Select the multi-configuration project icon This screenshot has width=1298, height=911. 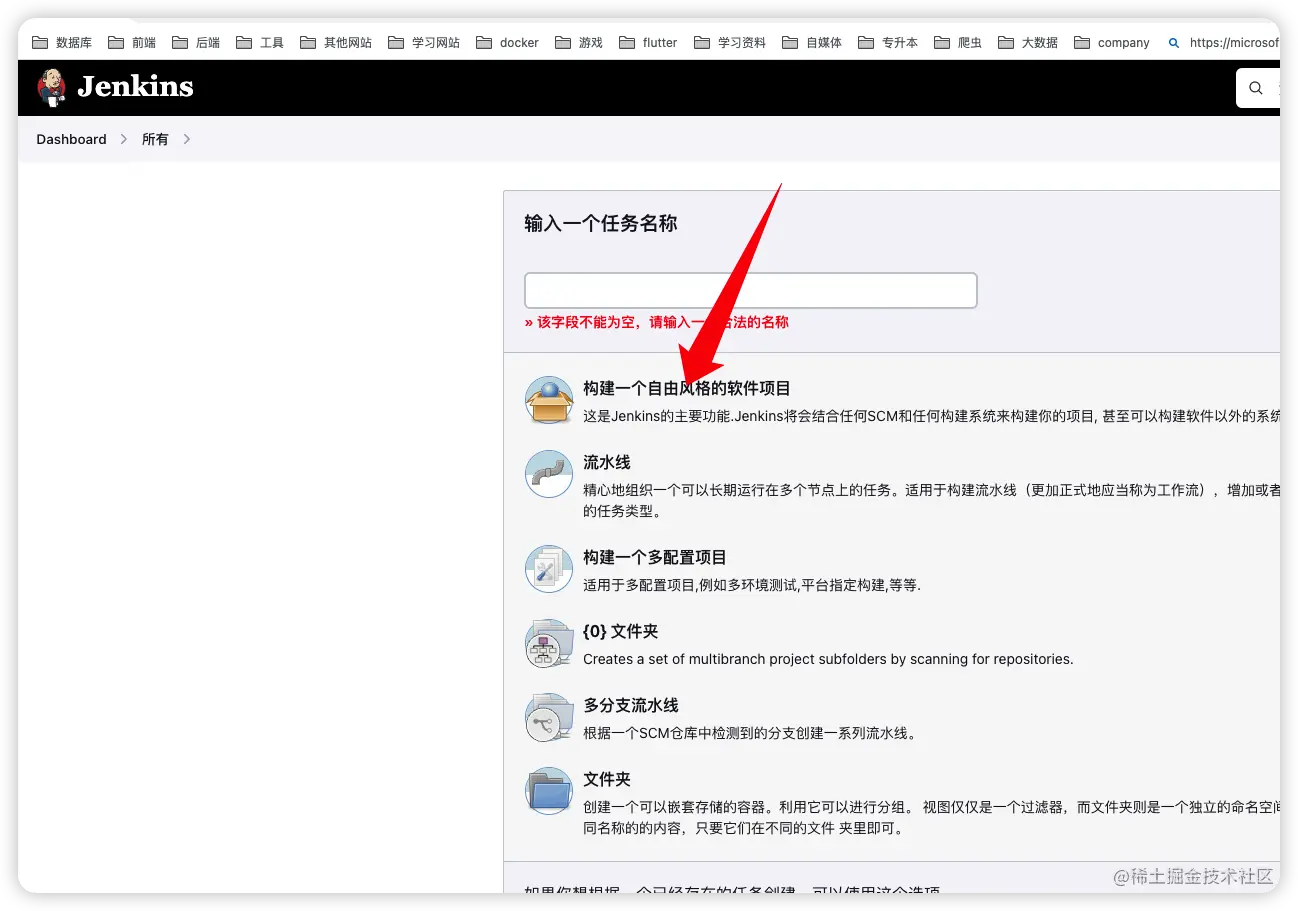(549, 569)
